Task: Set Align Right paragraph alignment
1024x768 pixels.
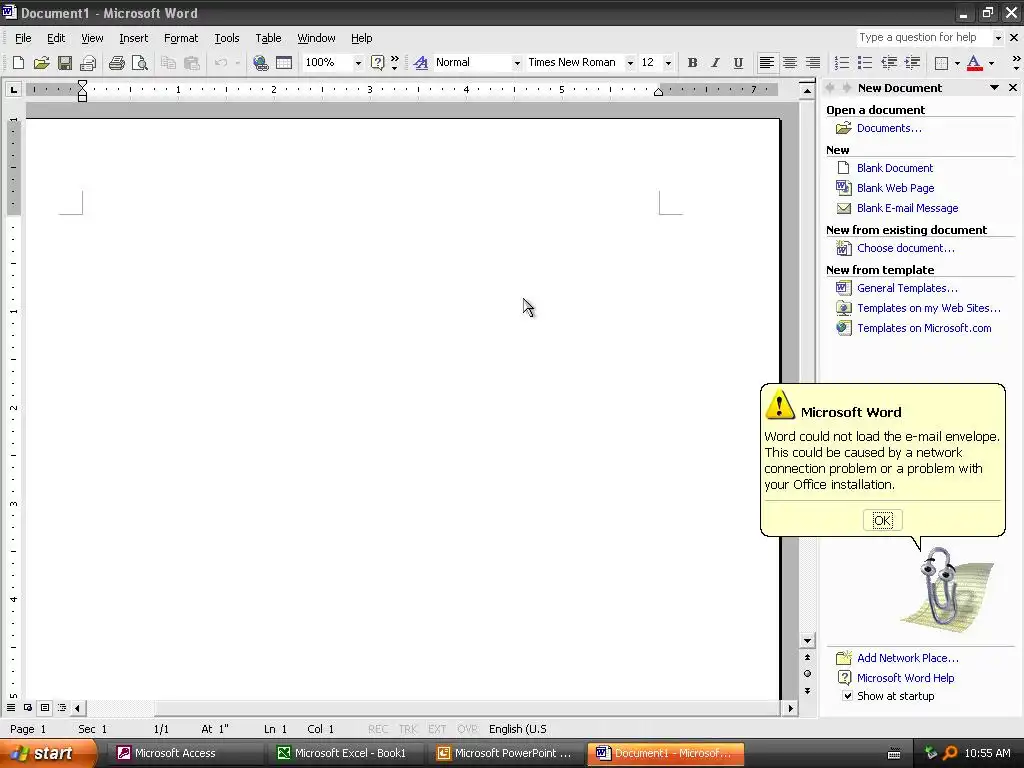Action: (x=812, y=63)
